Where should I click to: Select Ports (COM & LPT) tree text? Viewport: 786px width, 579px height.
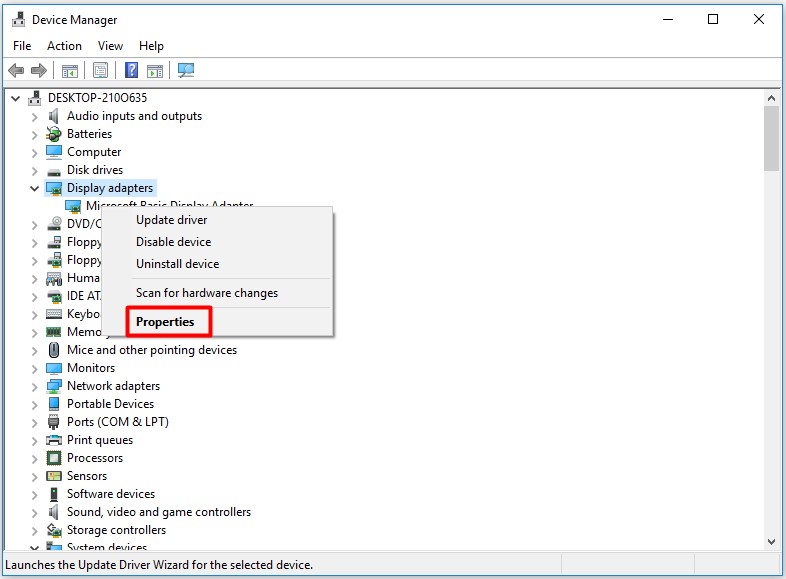point(118,422)
